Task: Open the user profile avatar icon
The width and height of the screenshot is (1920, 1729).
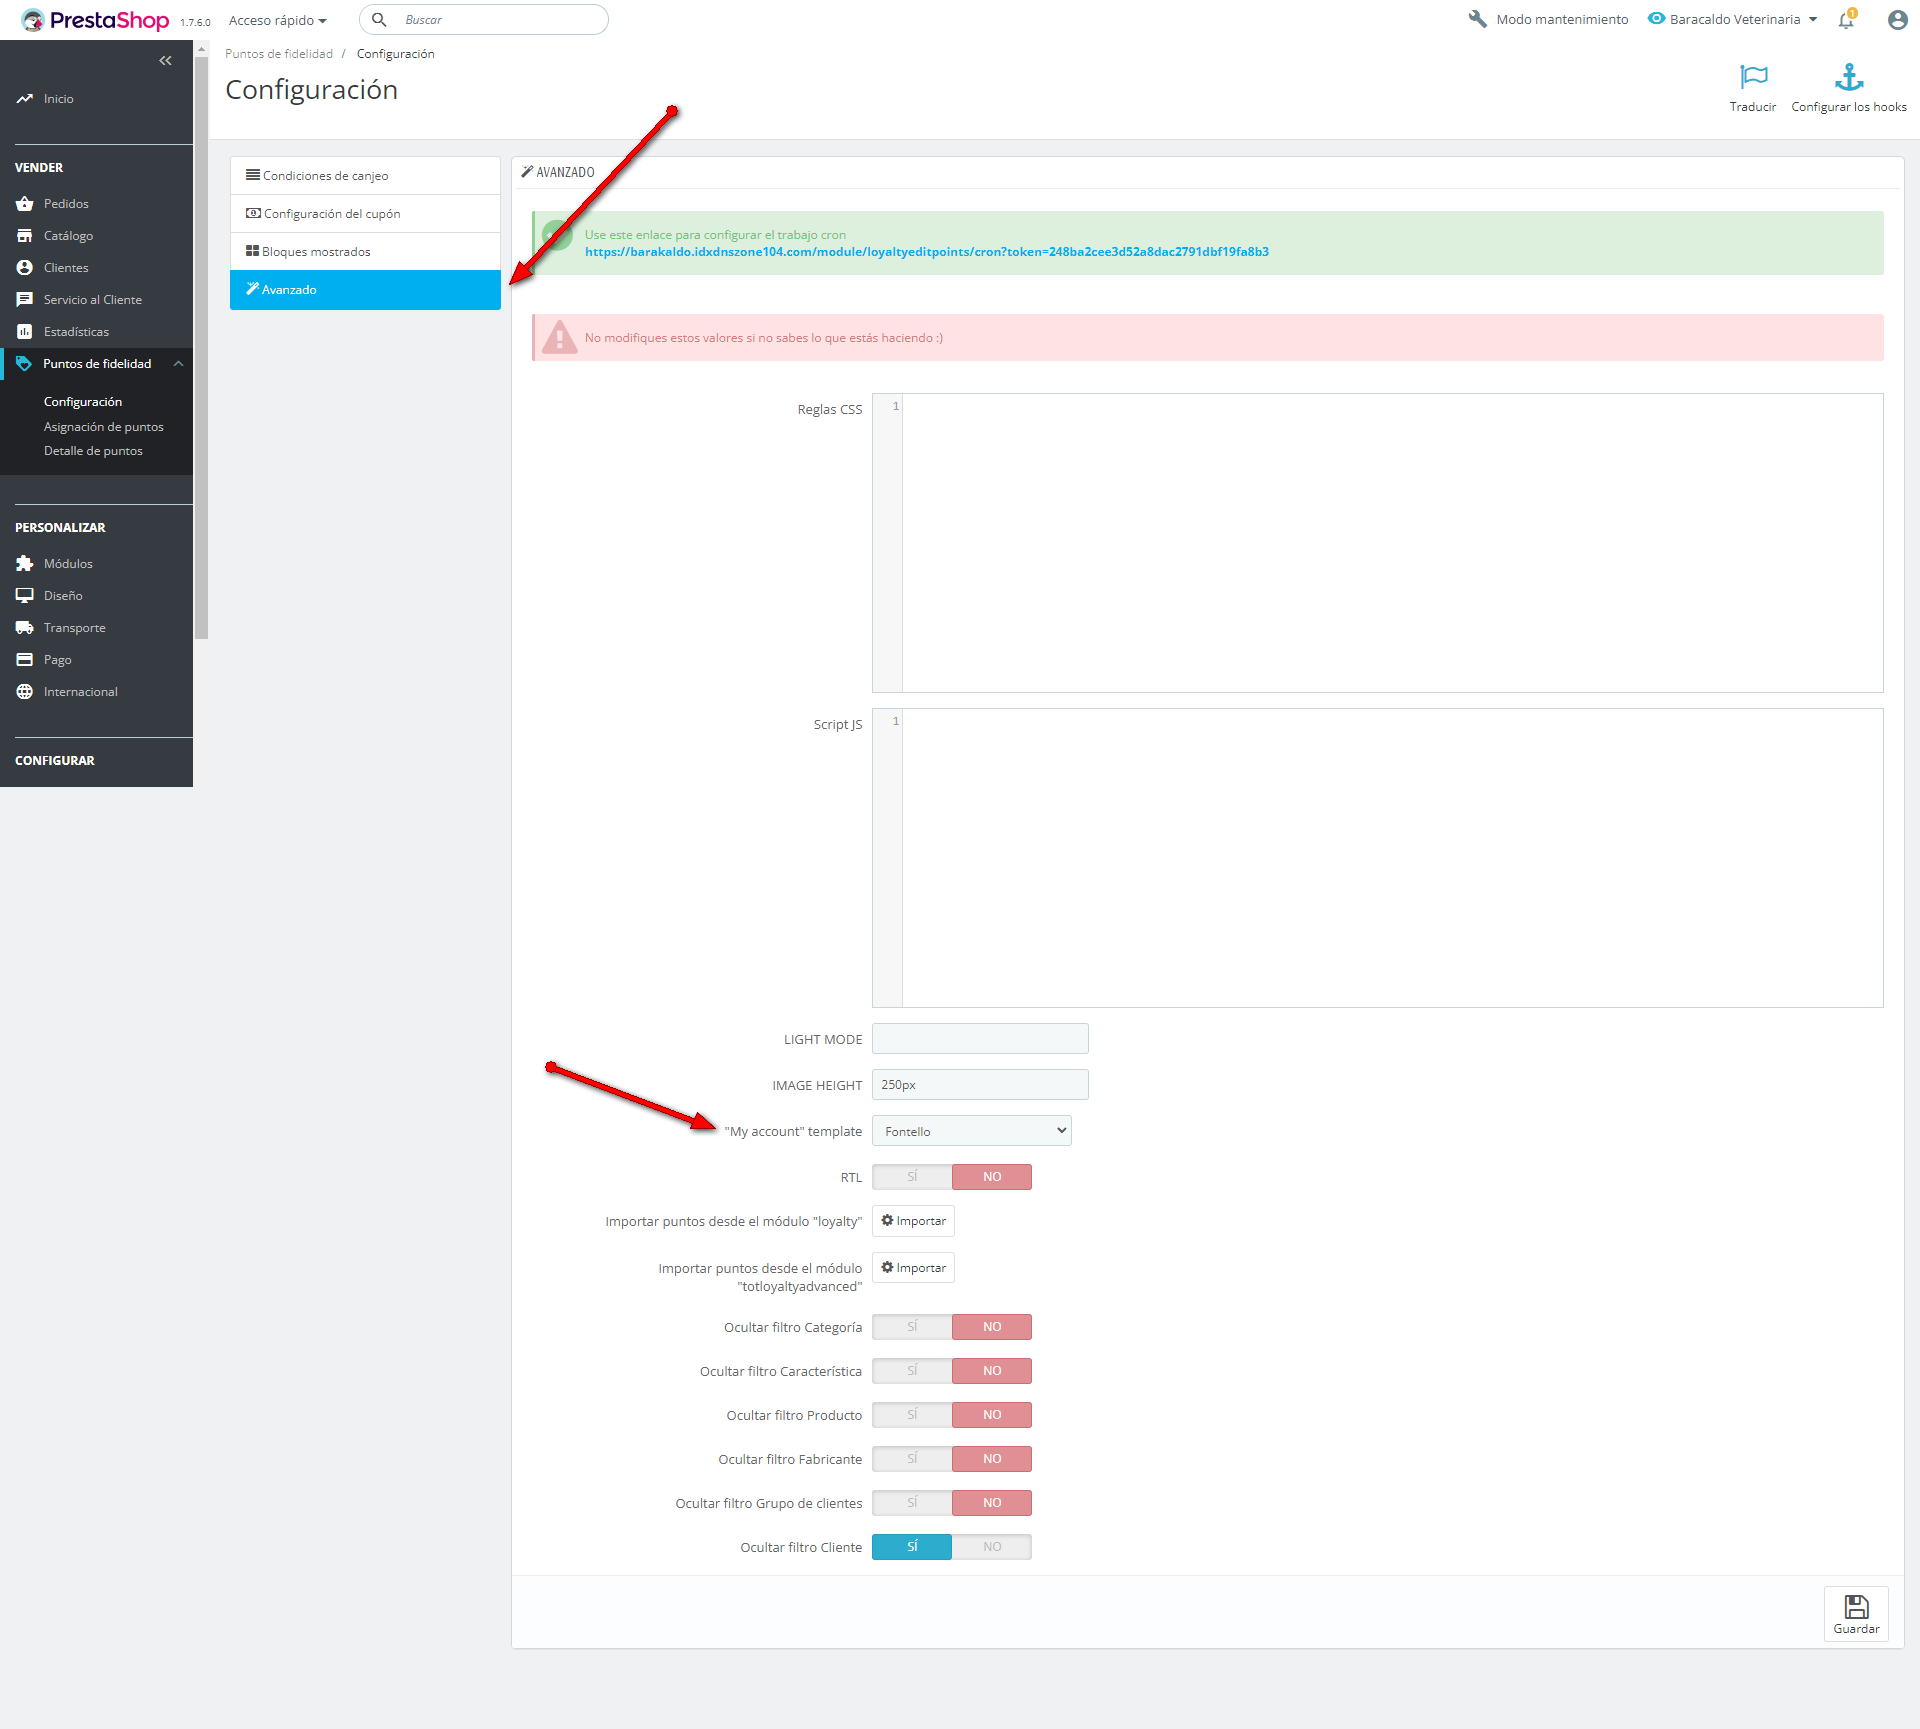Action: 1897,20
